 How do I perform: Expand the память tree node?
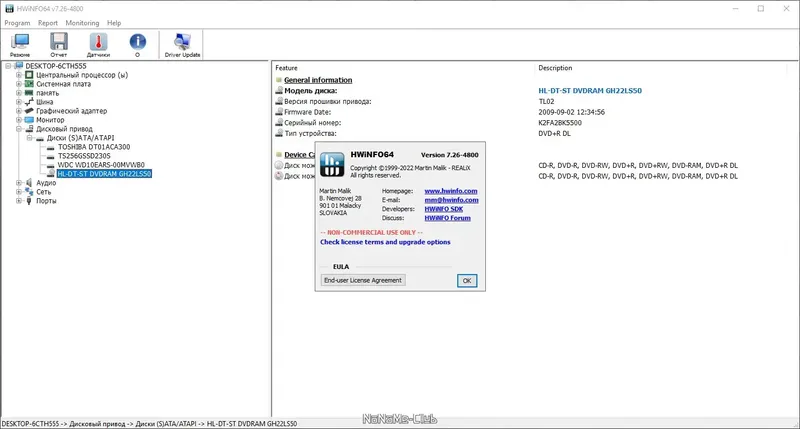(x=19, y=93)
